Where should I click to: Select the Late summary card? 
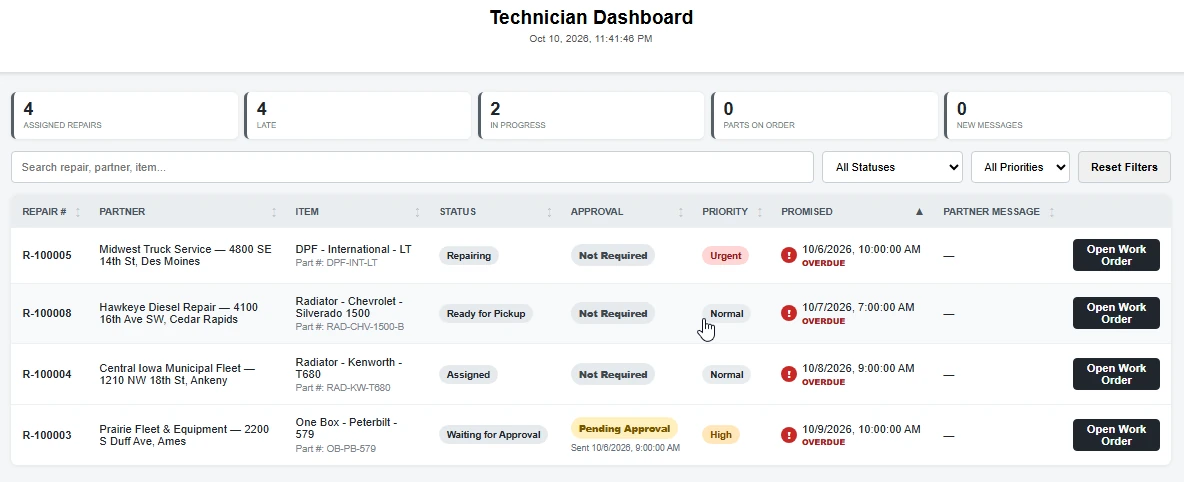click(358, 116)
